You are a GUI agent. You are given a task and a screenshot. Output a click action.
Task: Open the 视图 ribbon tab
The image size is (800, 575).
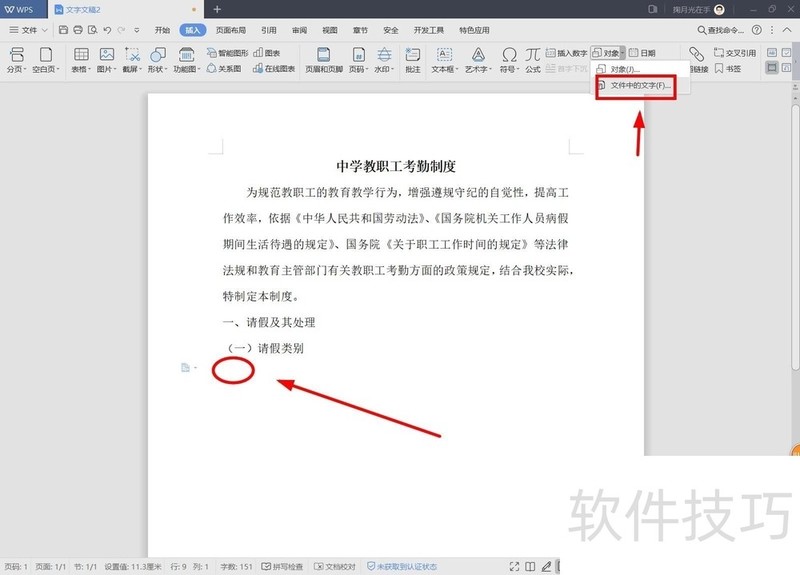(x=330, y=30)
